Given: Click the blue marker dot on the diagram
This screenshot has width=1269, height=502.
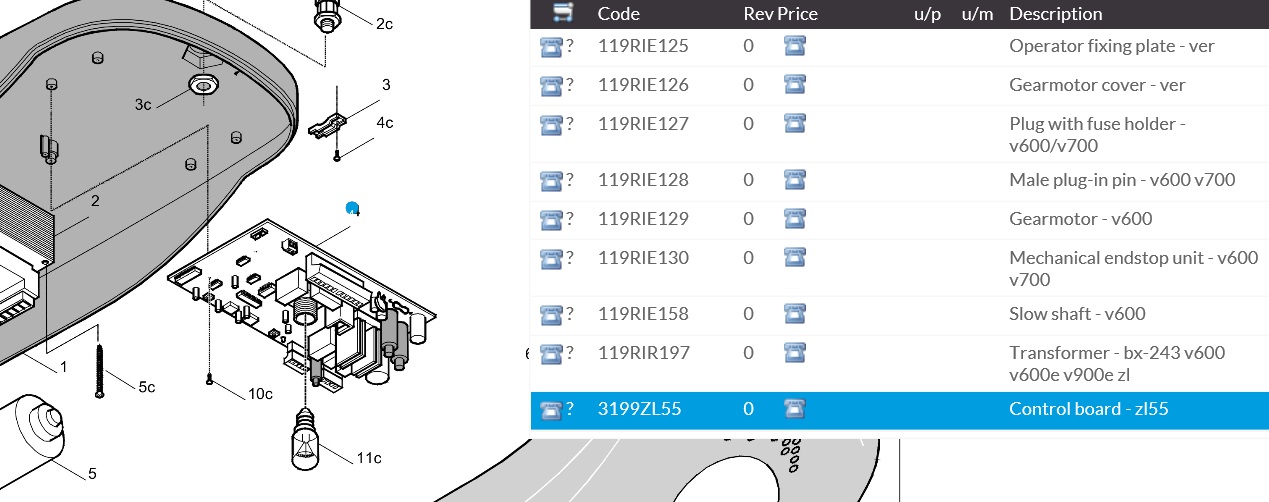Looking at the screenshot, I should (352, 208).
